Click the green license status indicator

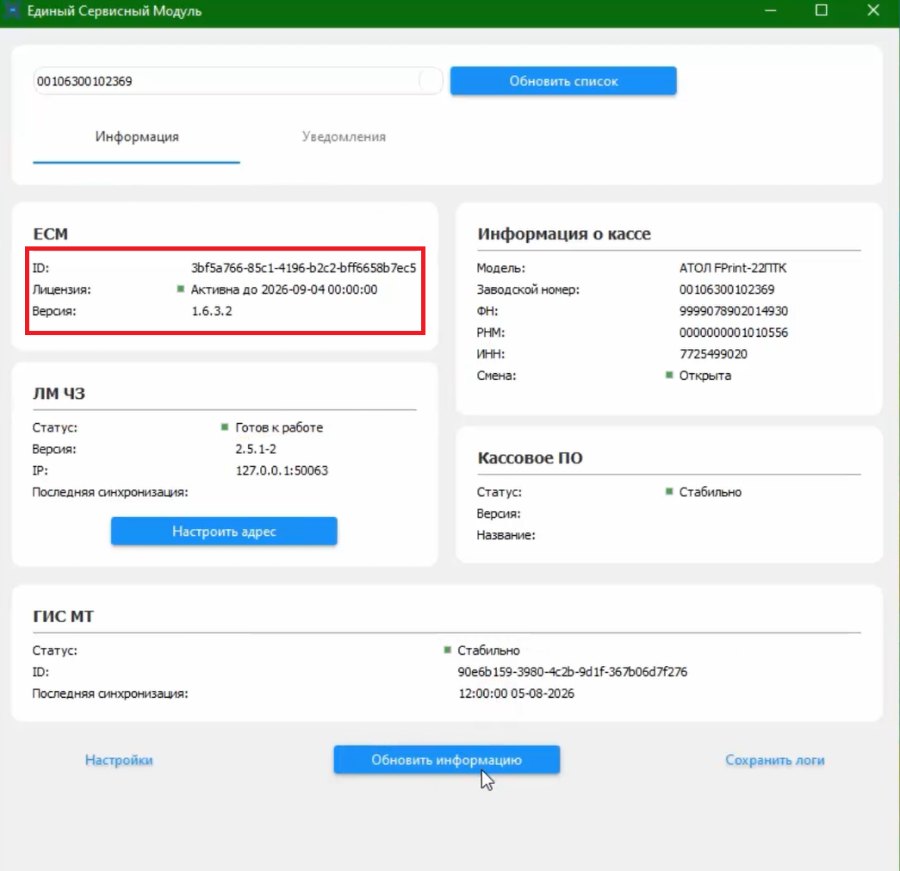180,289
